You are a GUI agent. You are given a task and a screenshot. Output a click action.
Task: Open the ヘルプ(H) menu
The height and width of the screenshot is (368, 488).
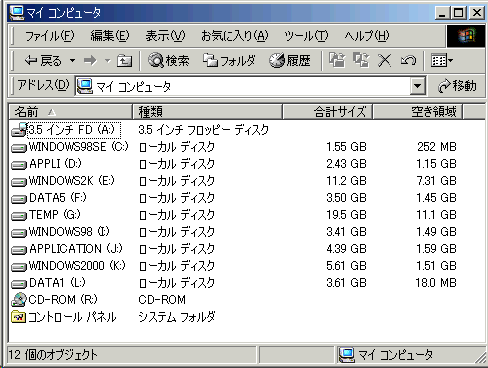tap(367, 36)
